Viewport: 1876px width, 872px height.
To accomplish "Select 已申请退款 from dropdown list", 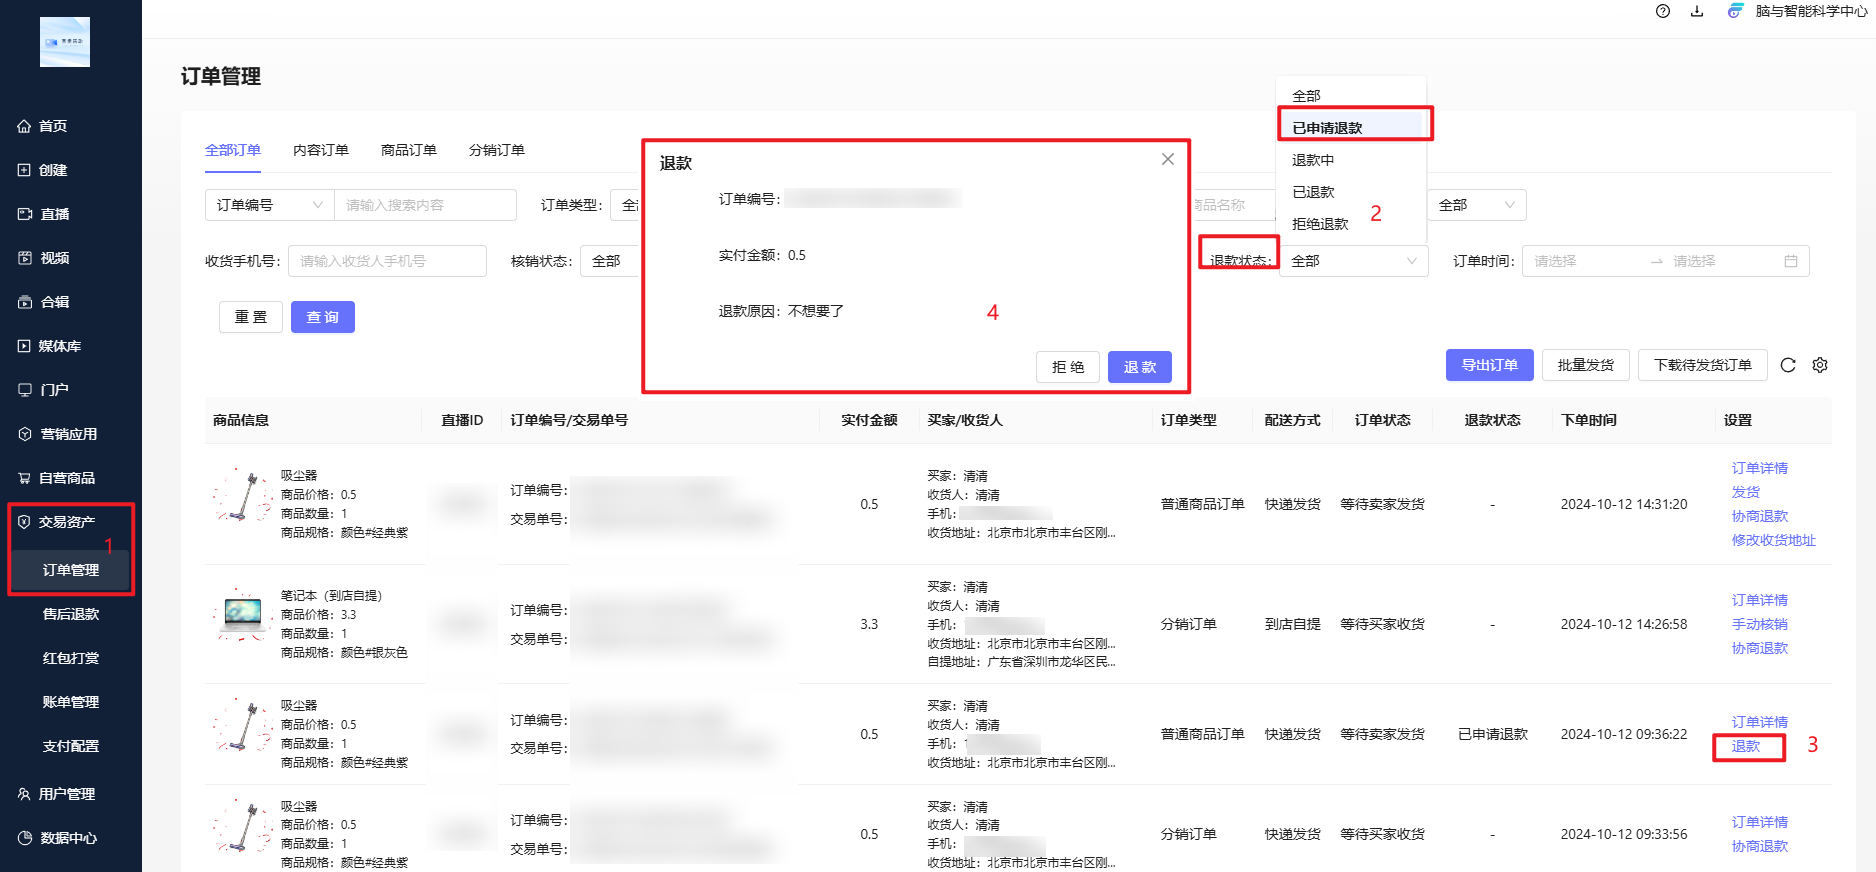I will coord(1328,128).
